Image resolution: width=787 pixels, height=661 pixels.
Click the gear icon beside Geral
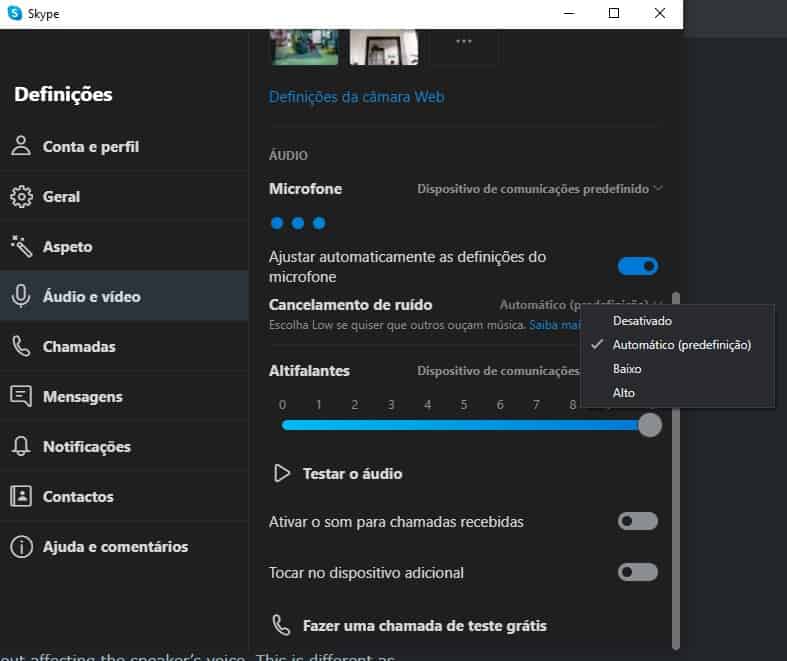click(x=21, y=196)
